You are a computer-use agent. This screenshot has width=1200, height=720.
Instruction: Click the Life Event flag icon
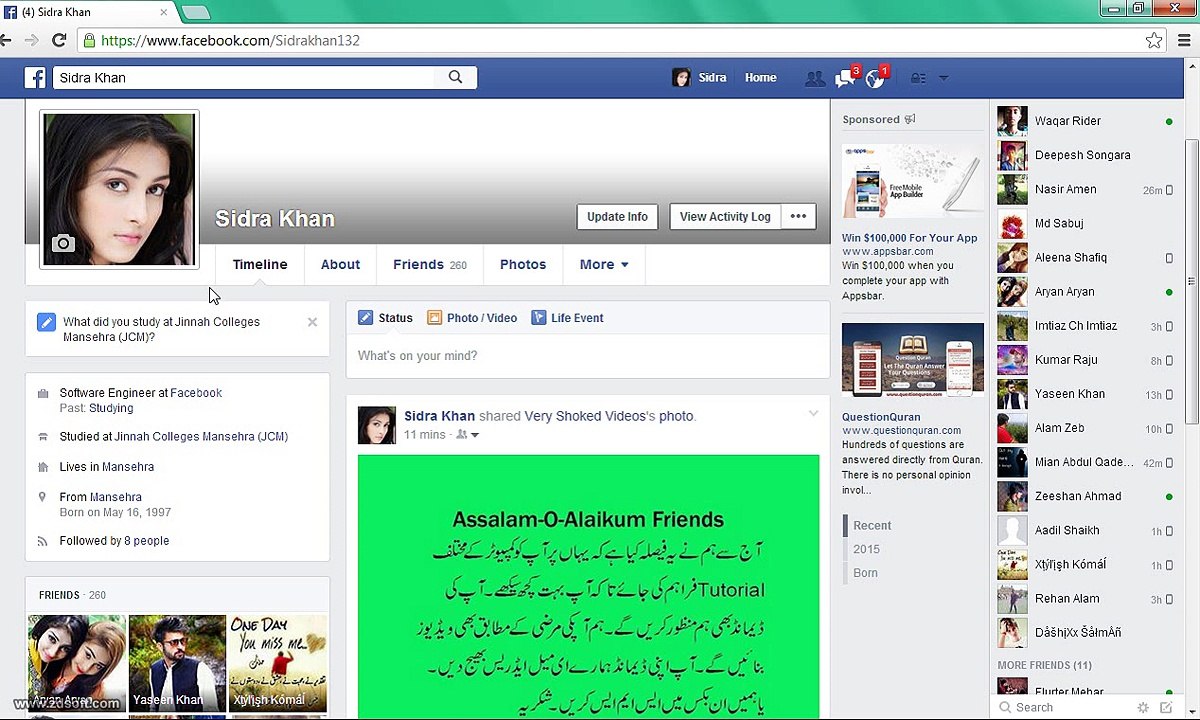click(x=539, y=318)
